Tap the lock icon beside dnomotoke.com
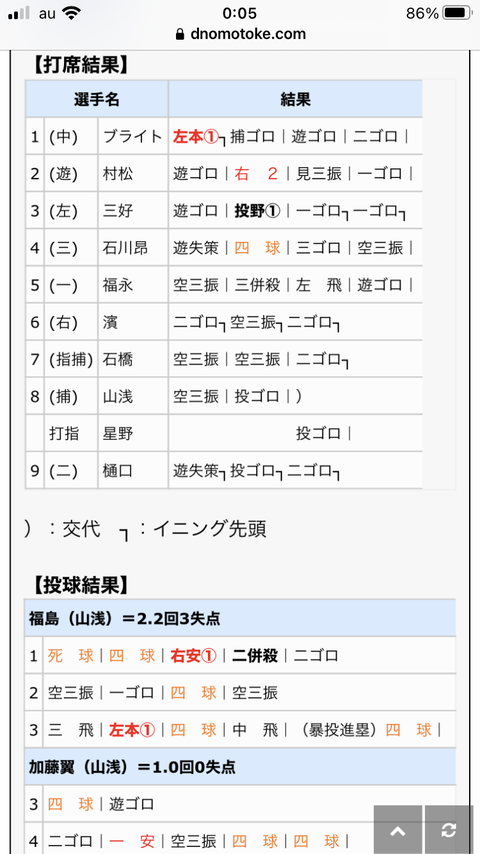Image resolution: width=480 pixels, height=854 pixels. point(180,34)
